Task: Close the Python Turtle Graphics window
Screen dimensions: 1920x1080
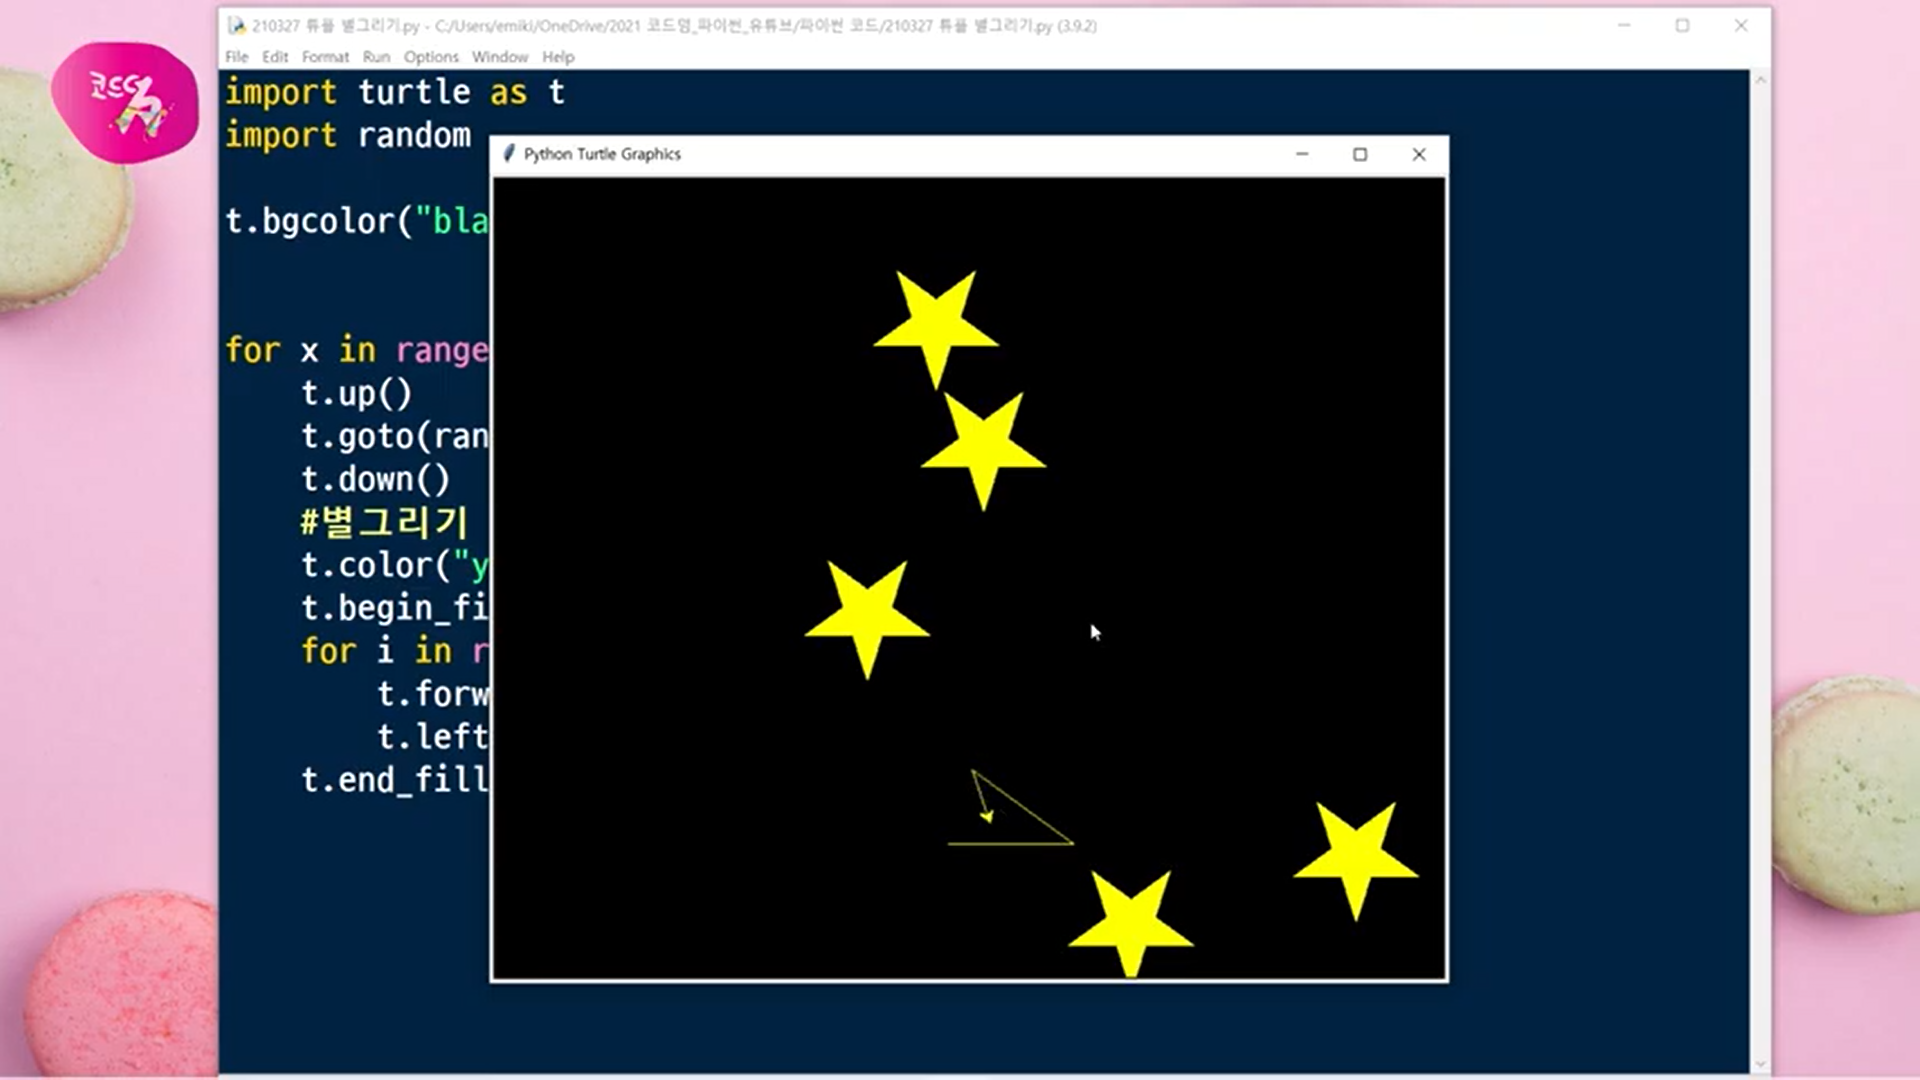Action: coord(1419,154)
